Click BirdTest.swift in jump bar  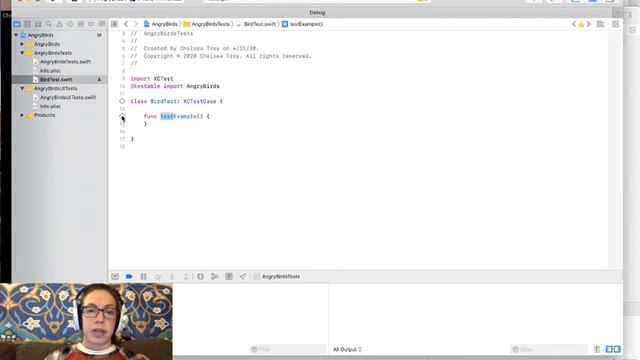click(256, 24)
